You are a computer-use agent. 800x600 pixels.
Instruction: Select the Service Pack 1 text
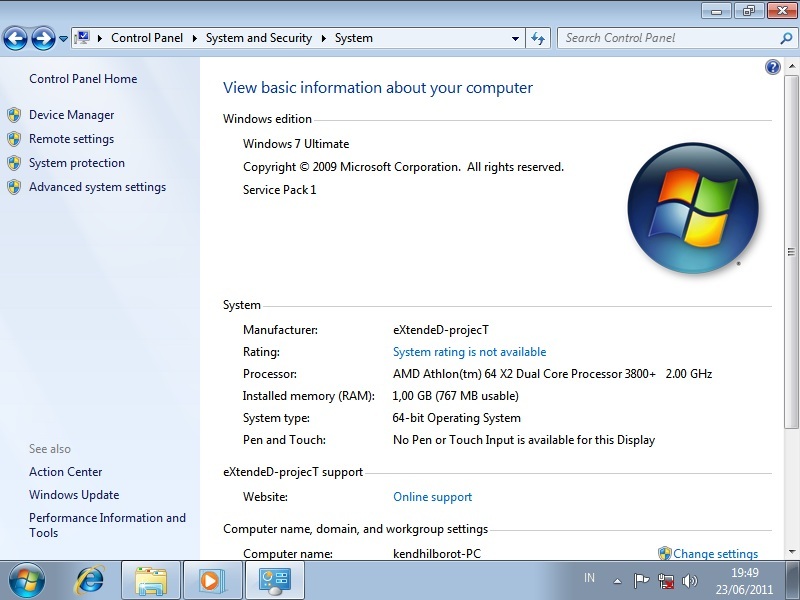[280, 190]
